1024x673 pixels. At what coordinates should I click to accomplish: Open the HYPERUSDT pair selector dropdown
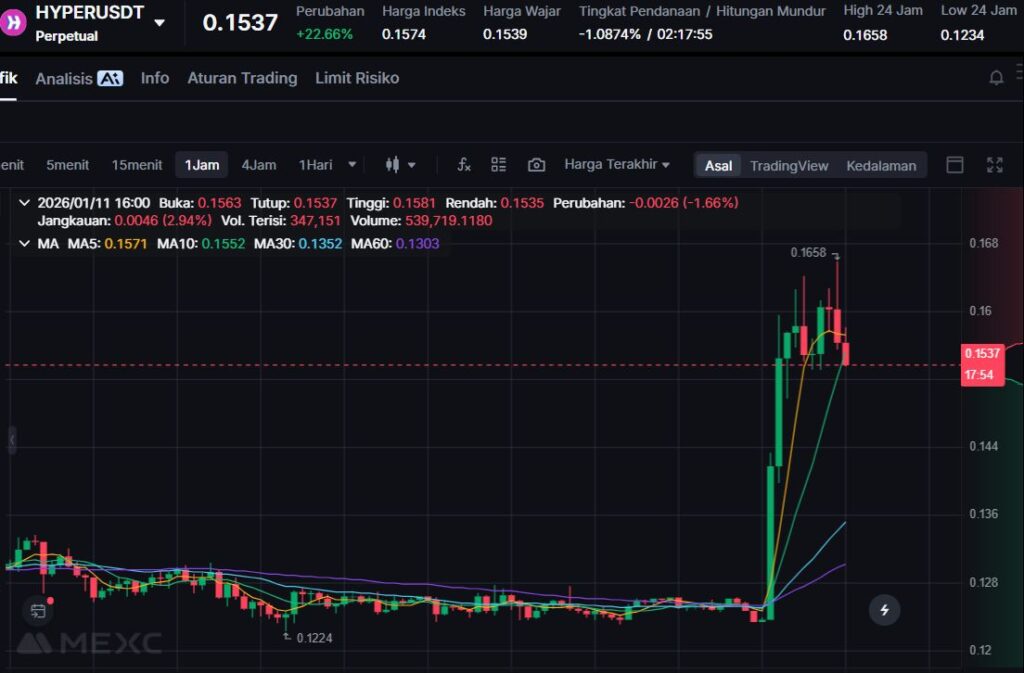coord(160,22)
